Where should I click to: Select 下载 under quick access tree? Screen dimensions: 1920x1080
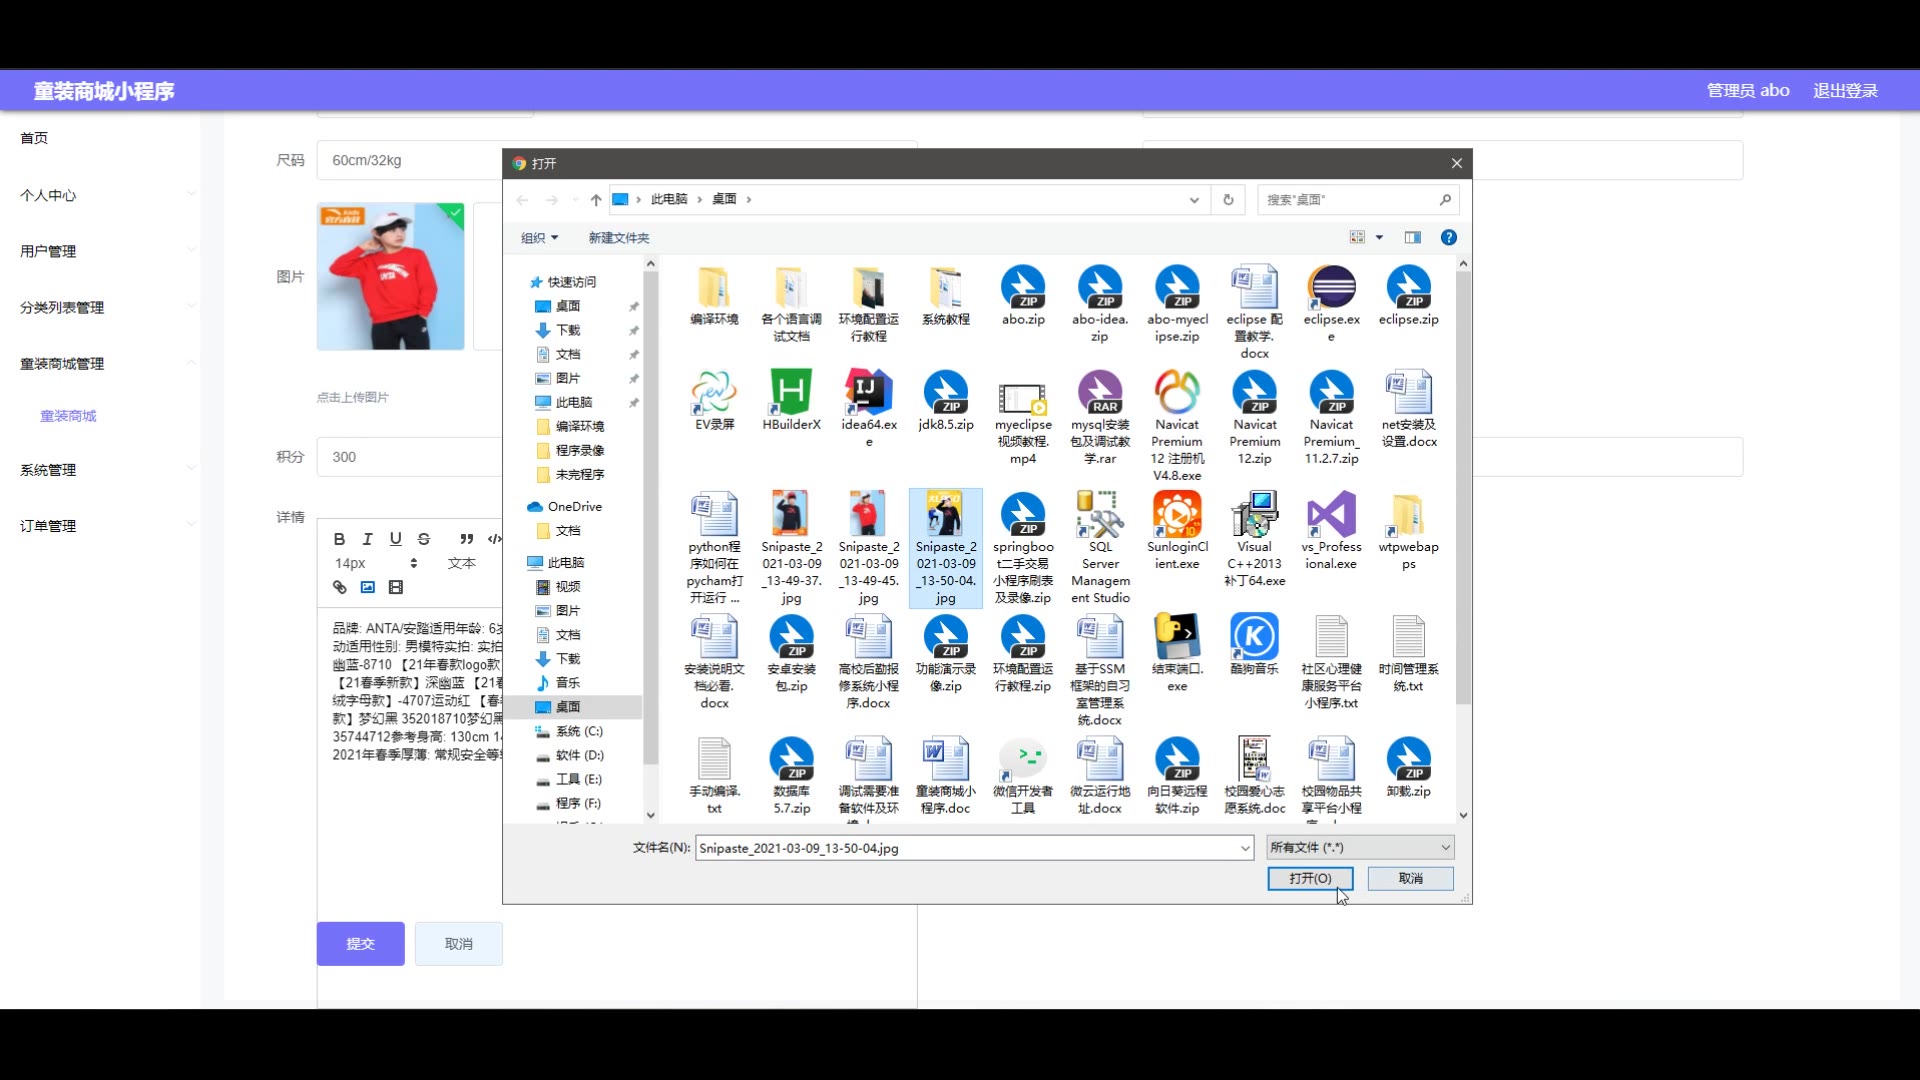(567, 330)
